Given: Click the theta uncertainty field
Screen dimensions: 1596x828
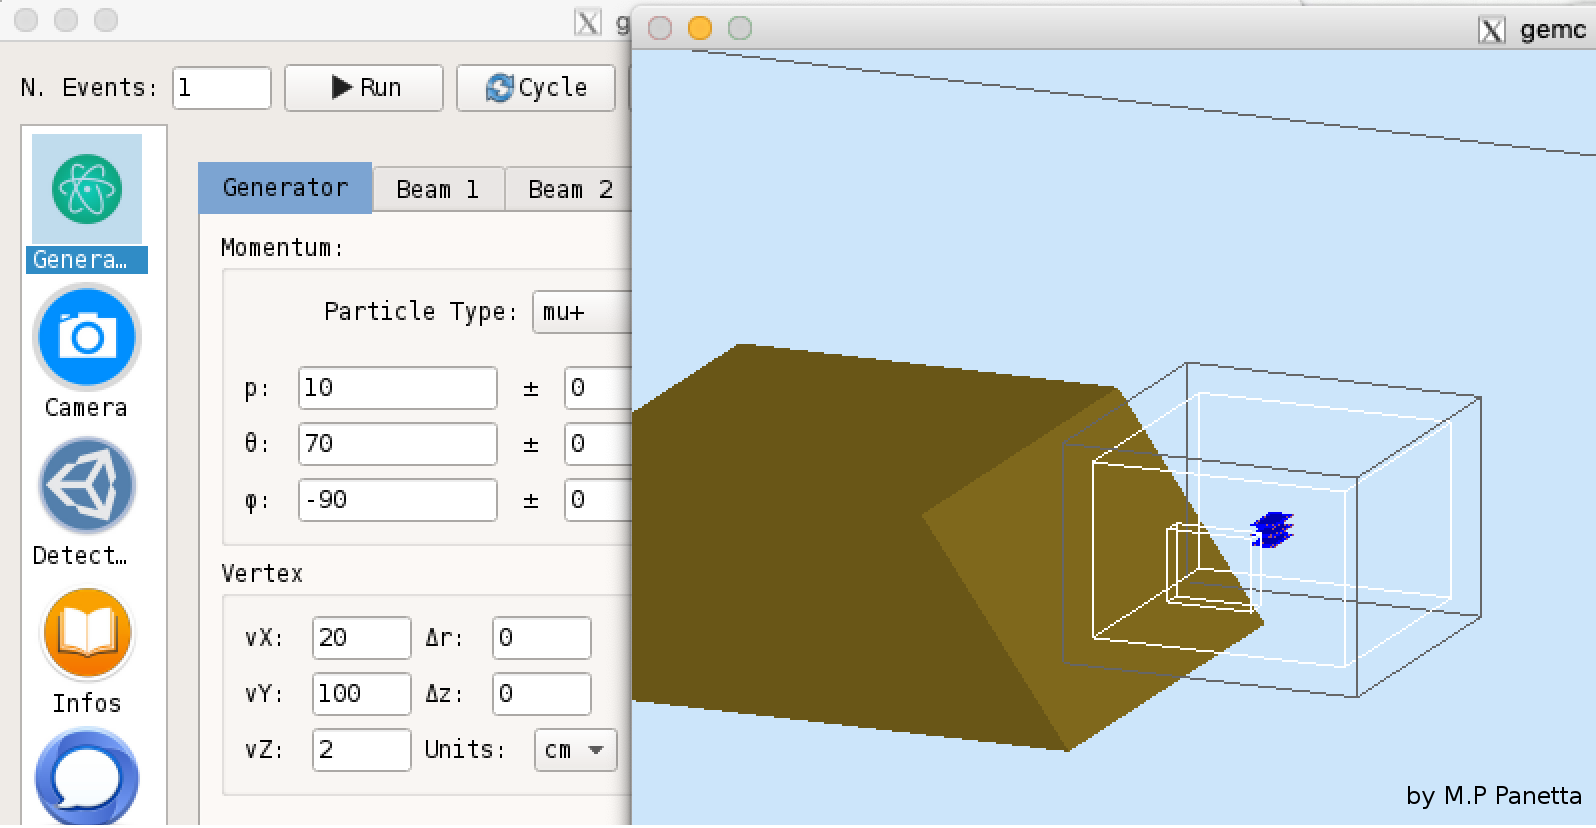Looking at the screenshot, I should click(598, 444).
